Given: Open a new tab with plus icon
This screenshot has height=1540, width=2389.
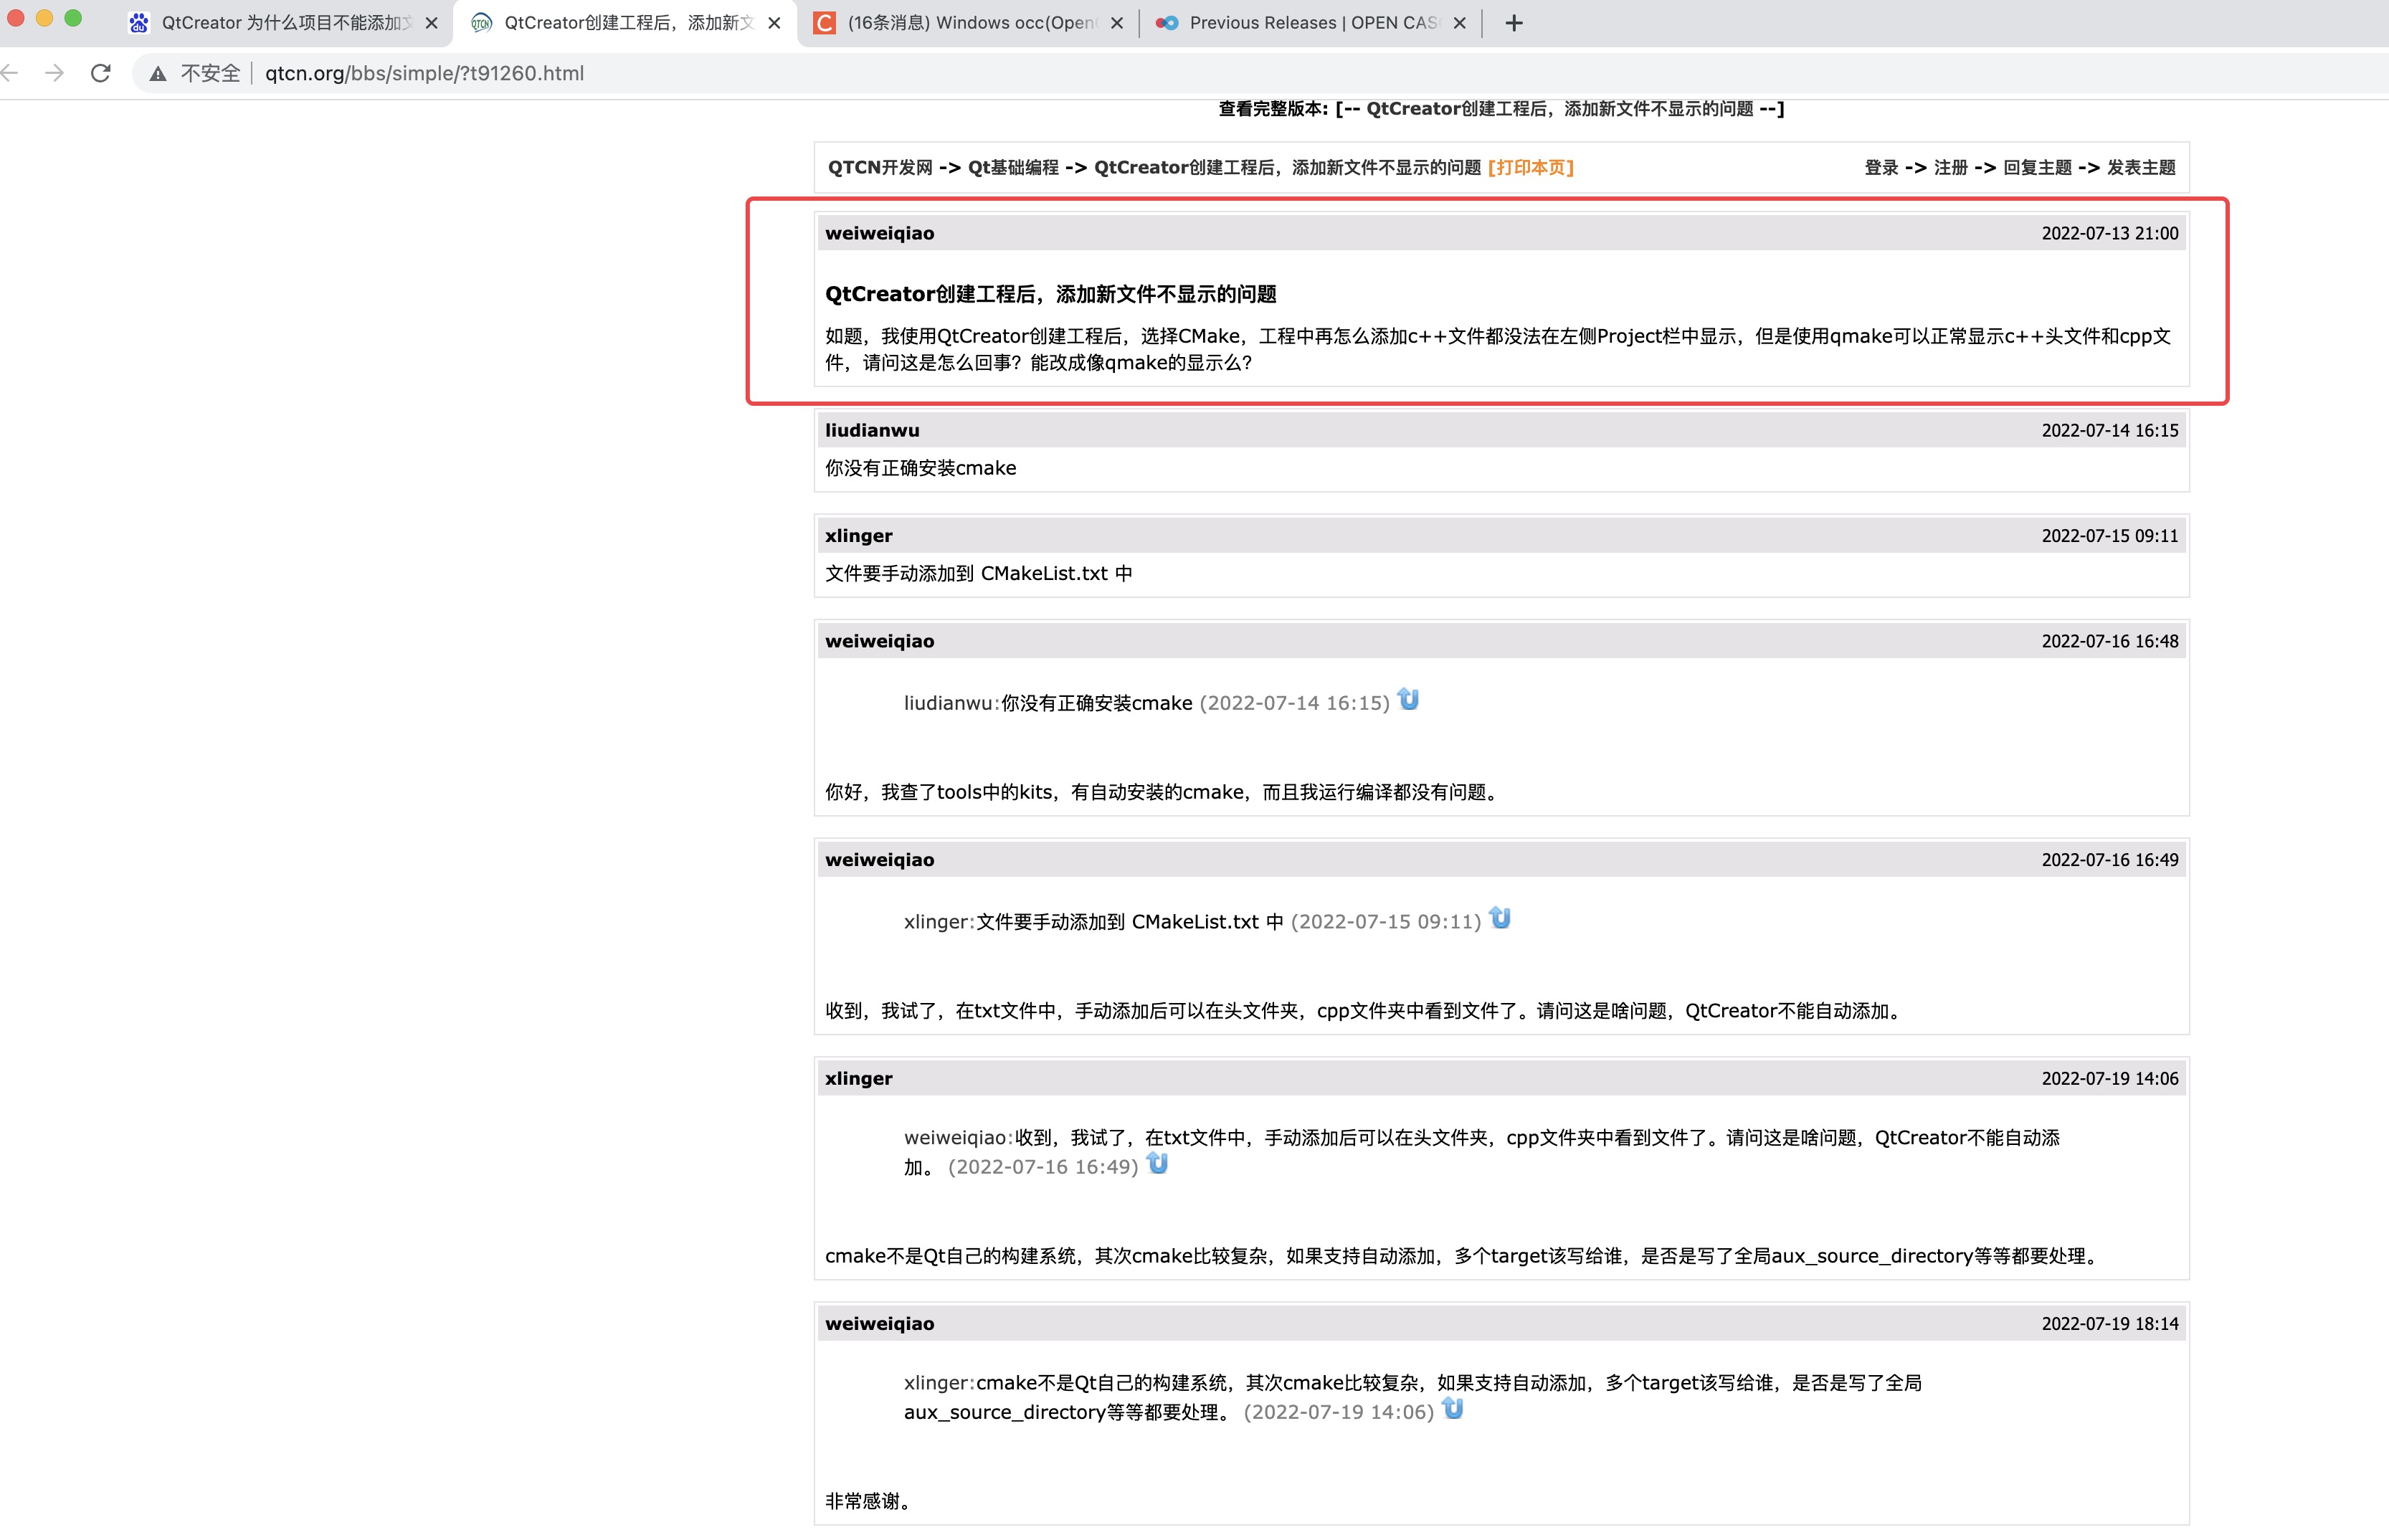Looking at the screenshot, I should [x=1513, y=23].
